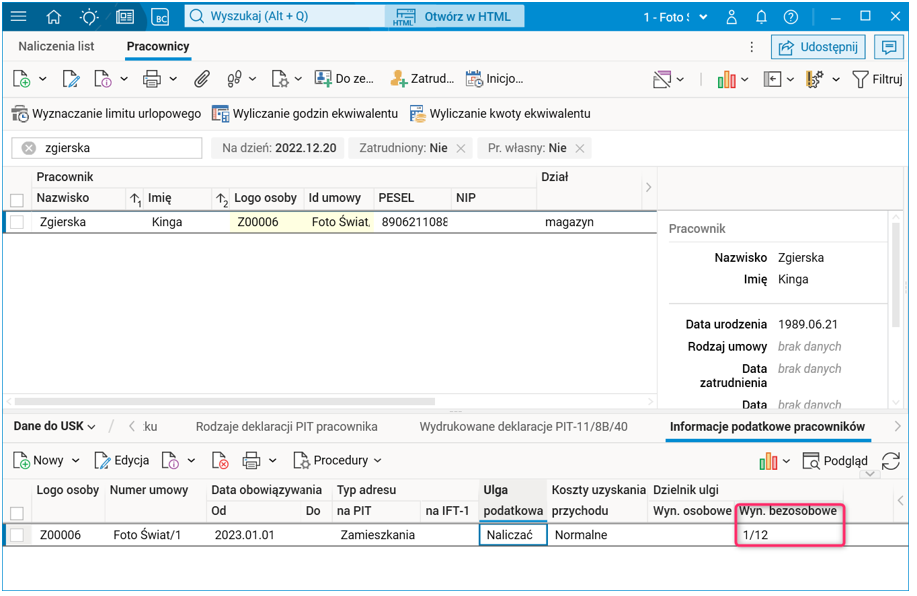Screen dimensions: 917x596
Task: Click the record info document icon in top toolbar
Action: pyautogui.click(x=103, y=79)
